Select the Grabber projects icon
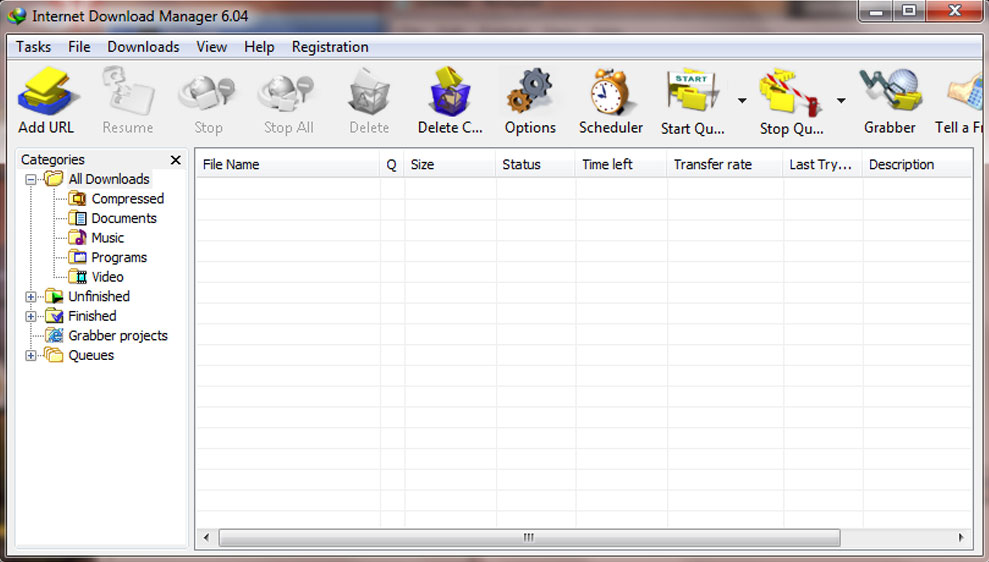This screenshot has width=989, height=562. pos(54,336)
